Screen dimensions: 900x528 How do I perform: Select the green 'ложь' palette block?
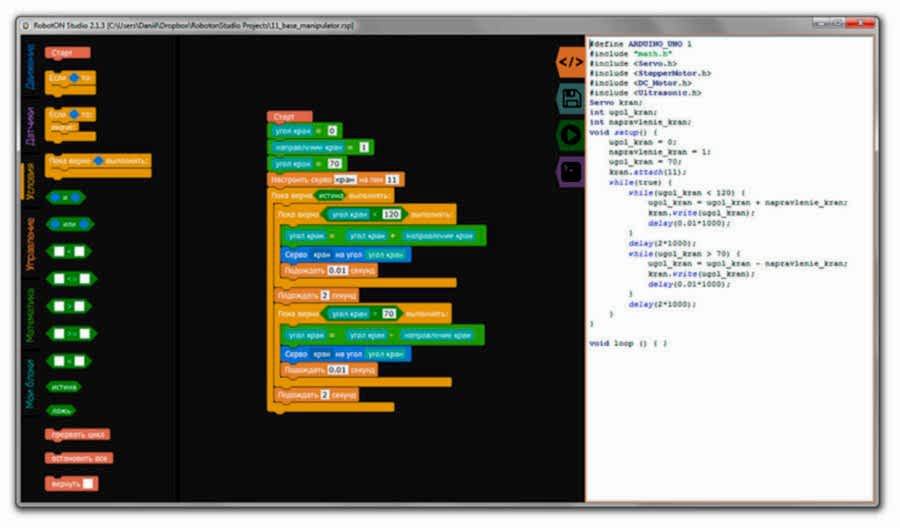tap(63, 410)
